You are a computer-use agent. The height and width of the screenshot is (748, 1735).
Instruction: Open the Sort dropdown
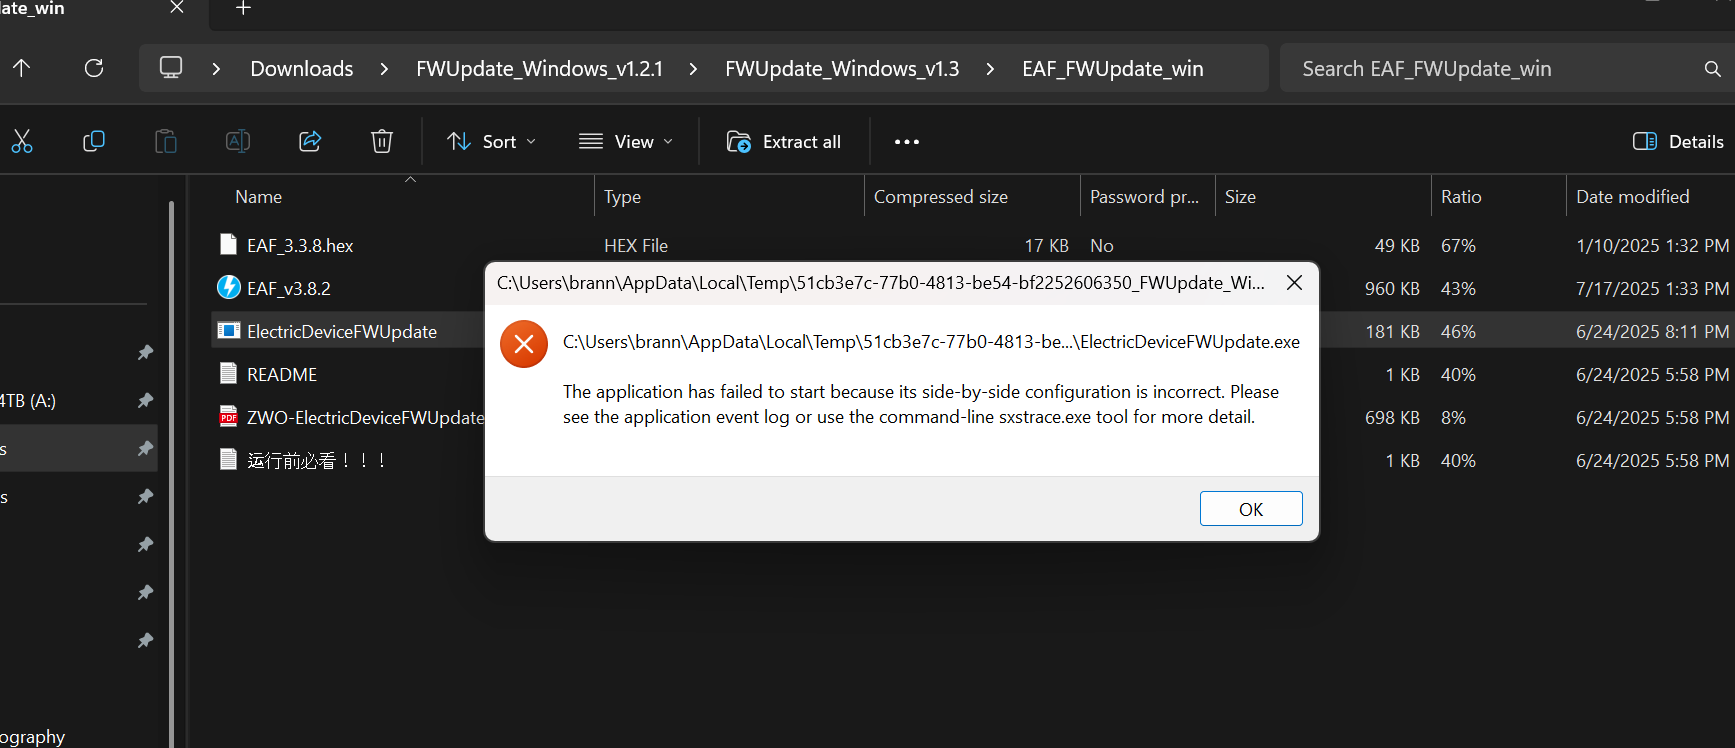pyautogui.click(x=491, y=142)
